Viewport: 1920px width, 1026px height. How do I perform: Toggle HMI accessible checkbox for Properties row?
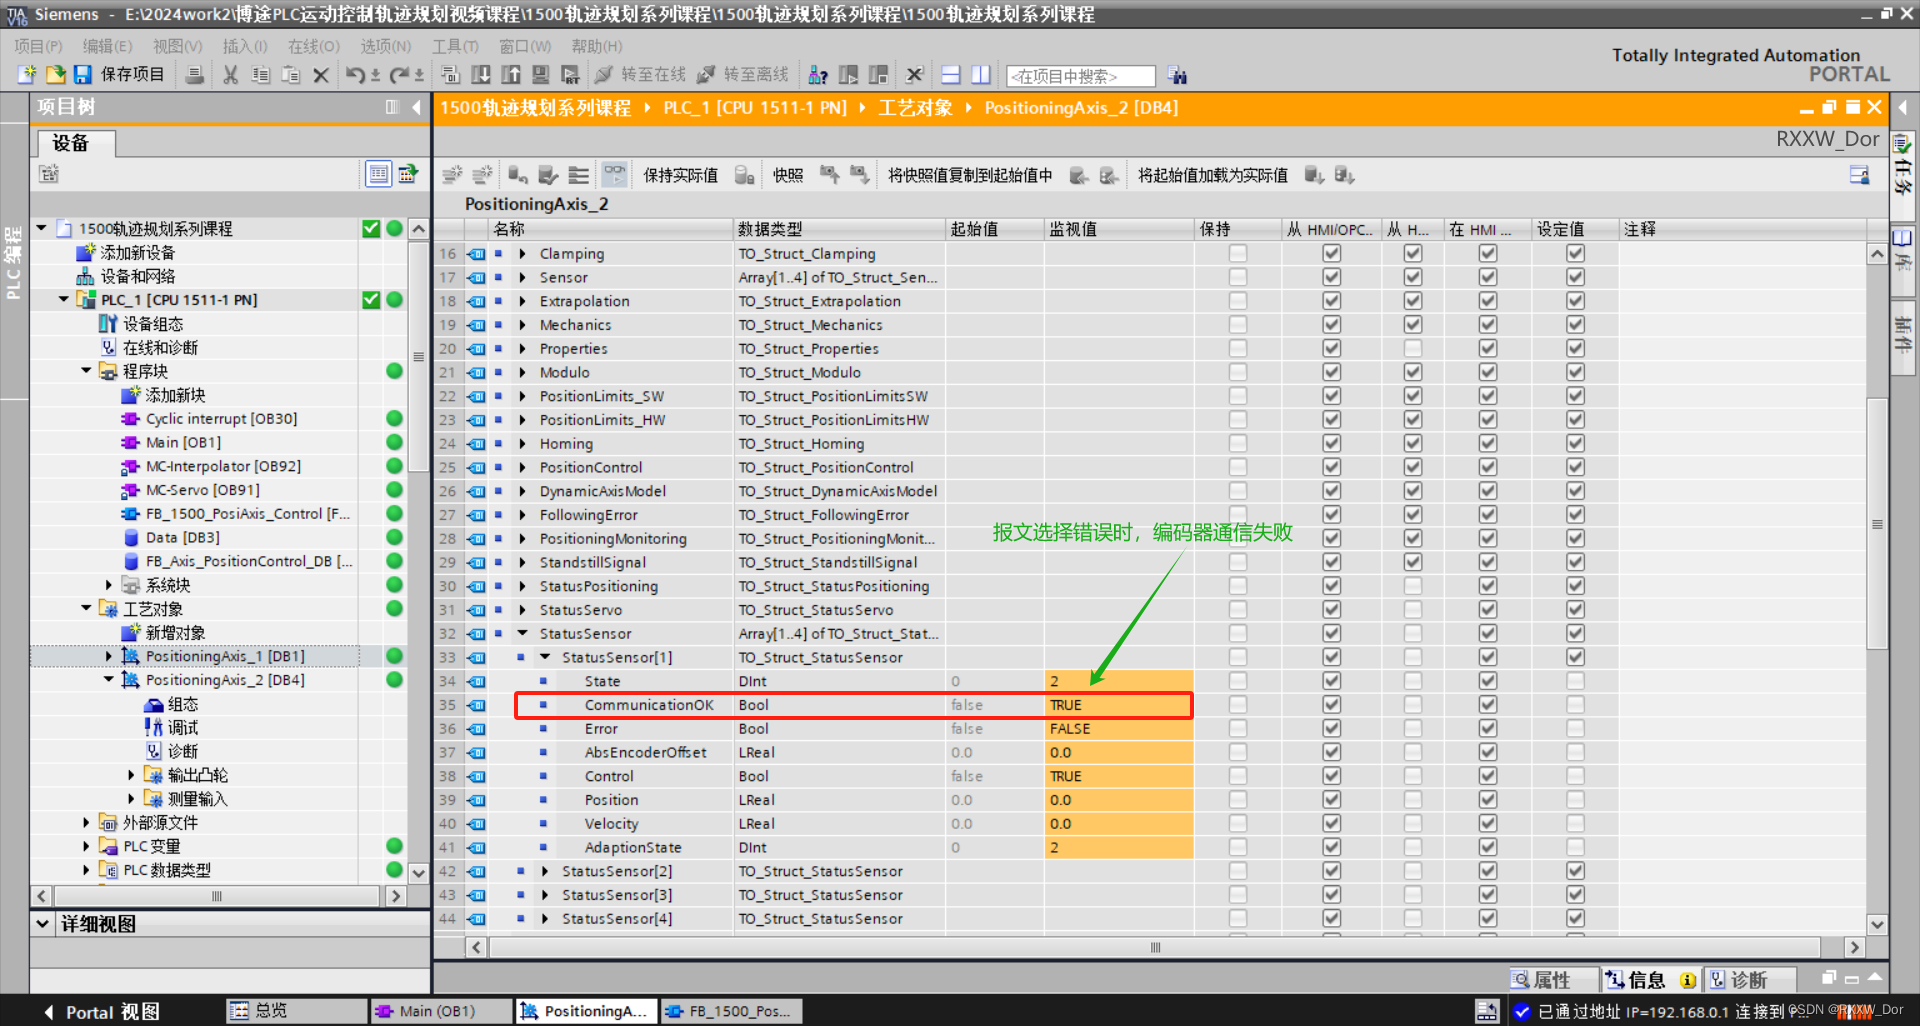tap(1332, 349)
